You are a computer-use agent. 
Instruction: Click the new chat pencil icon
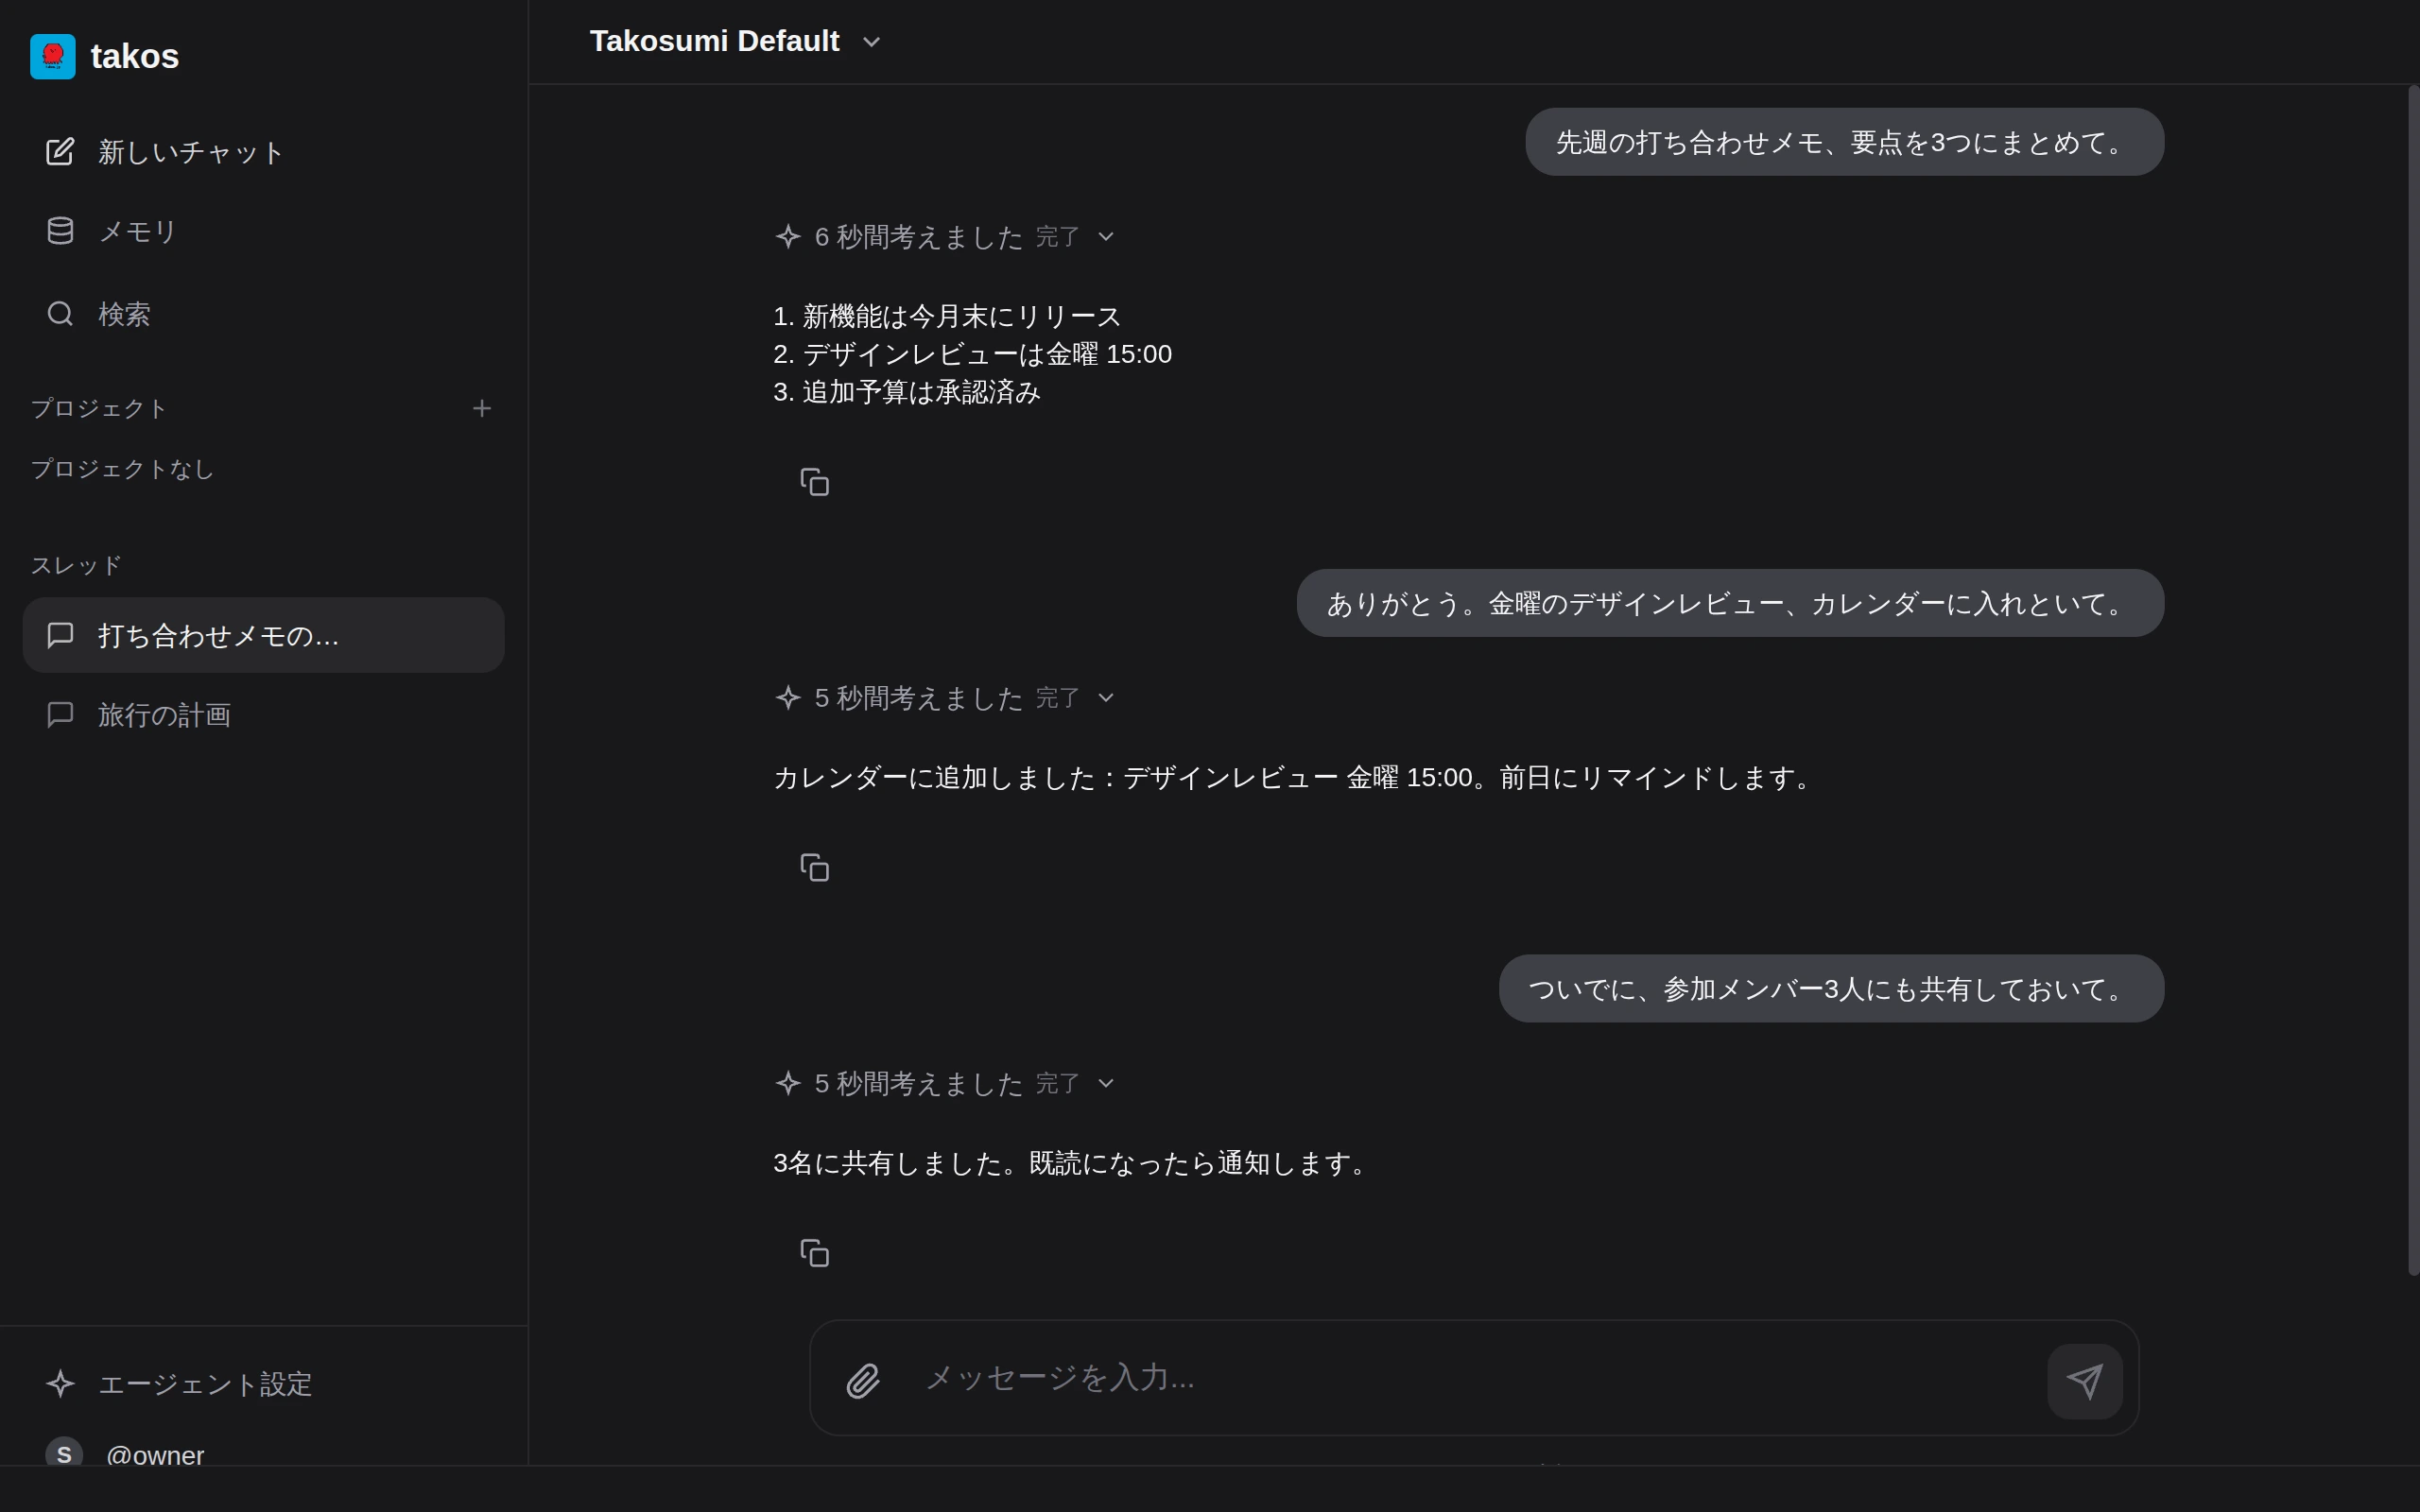pyautogui.click(x=60, y=151)
